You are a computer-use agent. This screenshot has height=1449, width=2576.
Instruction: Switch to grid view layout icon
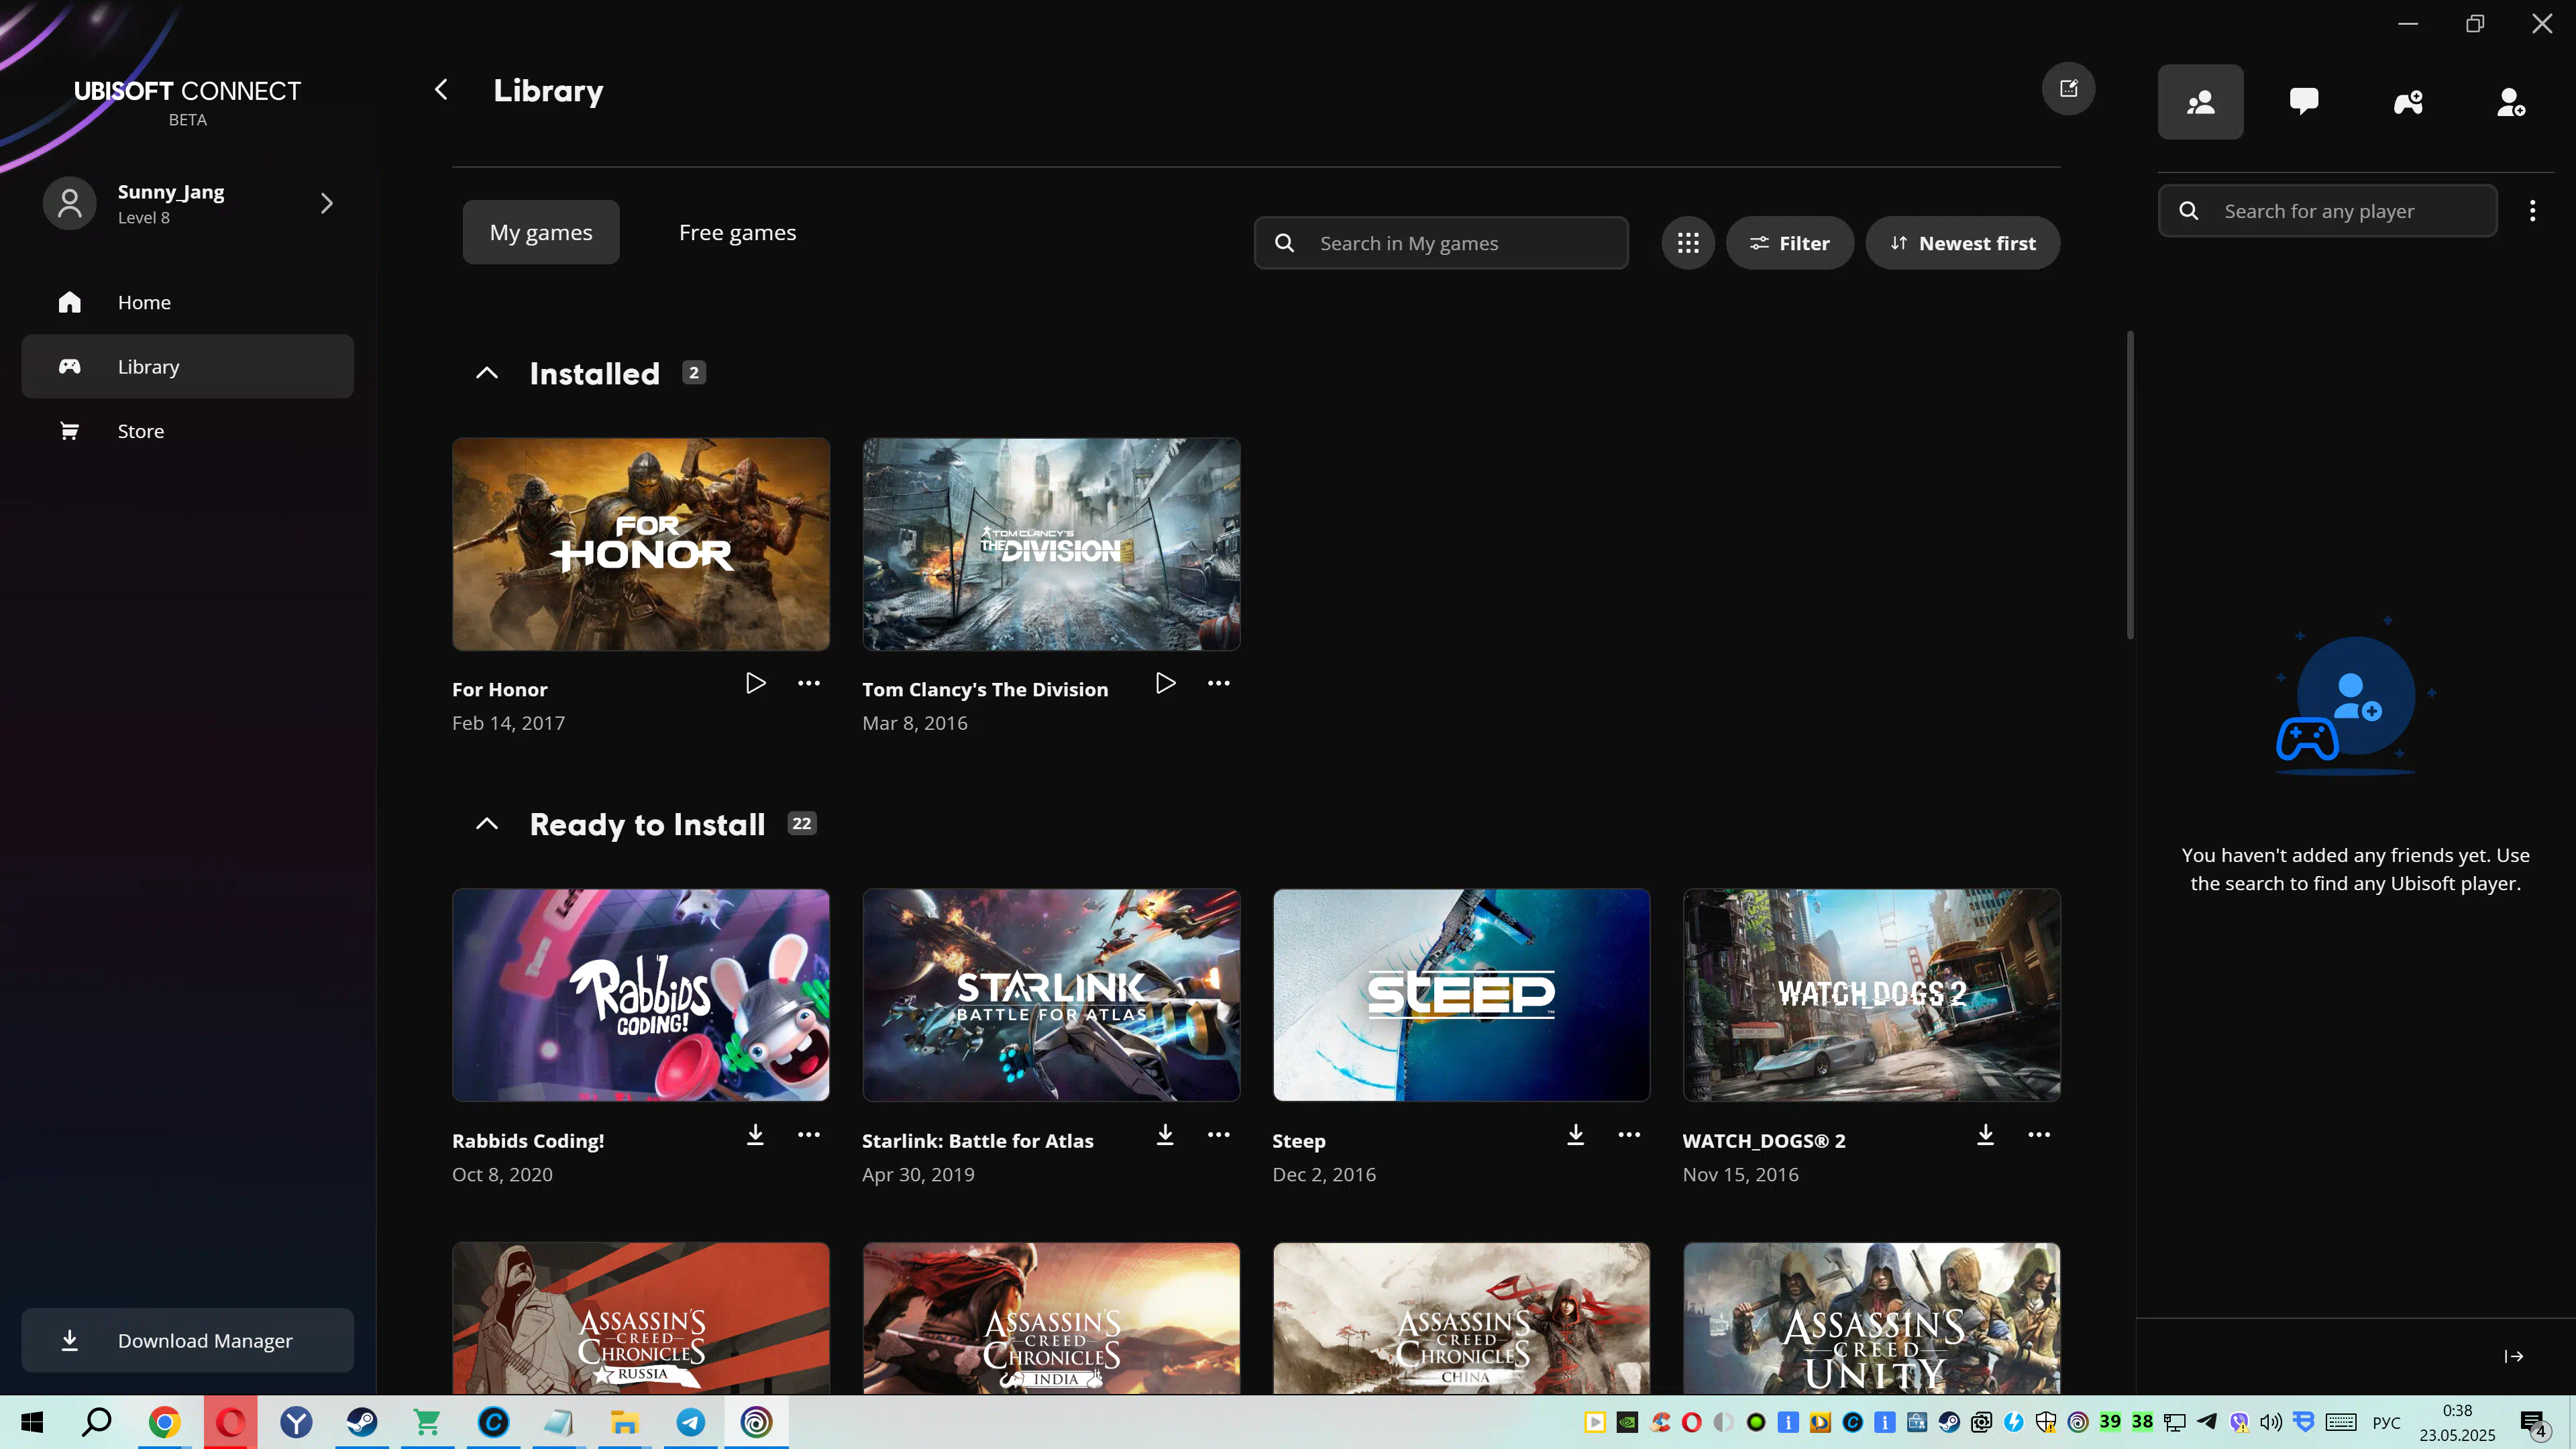[x=1688, y=243]
